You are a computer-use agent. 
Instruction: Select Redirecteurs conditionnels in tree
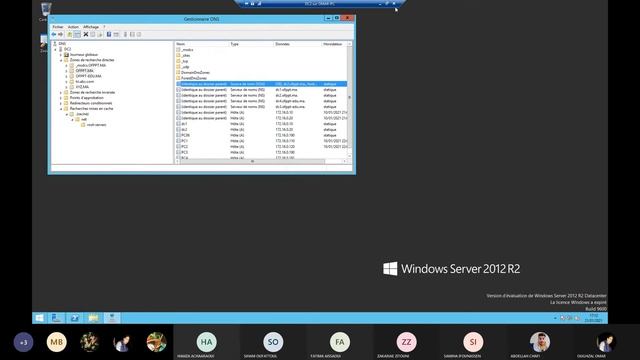pyautogui.click(x=88, y=103)
